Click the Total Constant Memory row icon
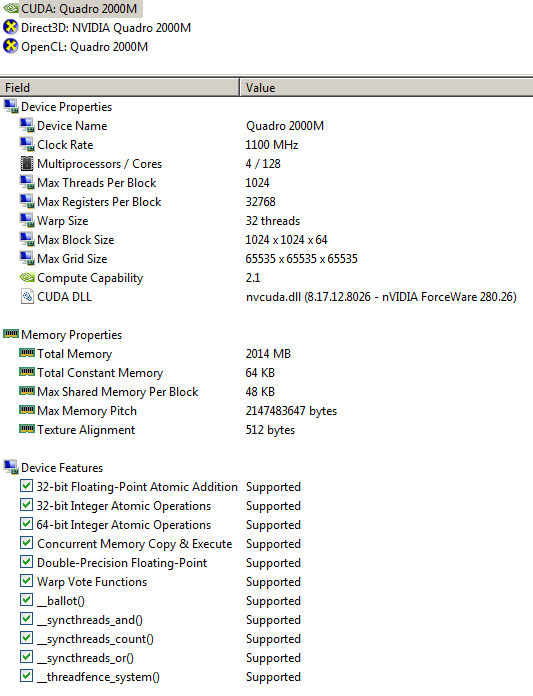Viewport: 533px width, 696px height. click(27, 372)
